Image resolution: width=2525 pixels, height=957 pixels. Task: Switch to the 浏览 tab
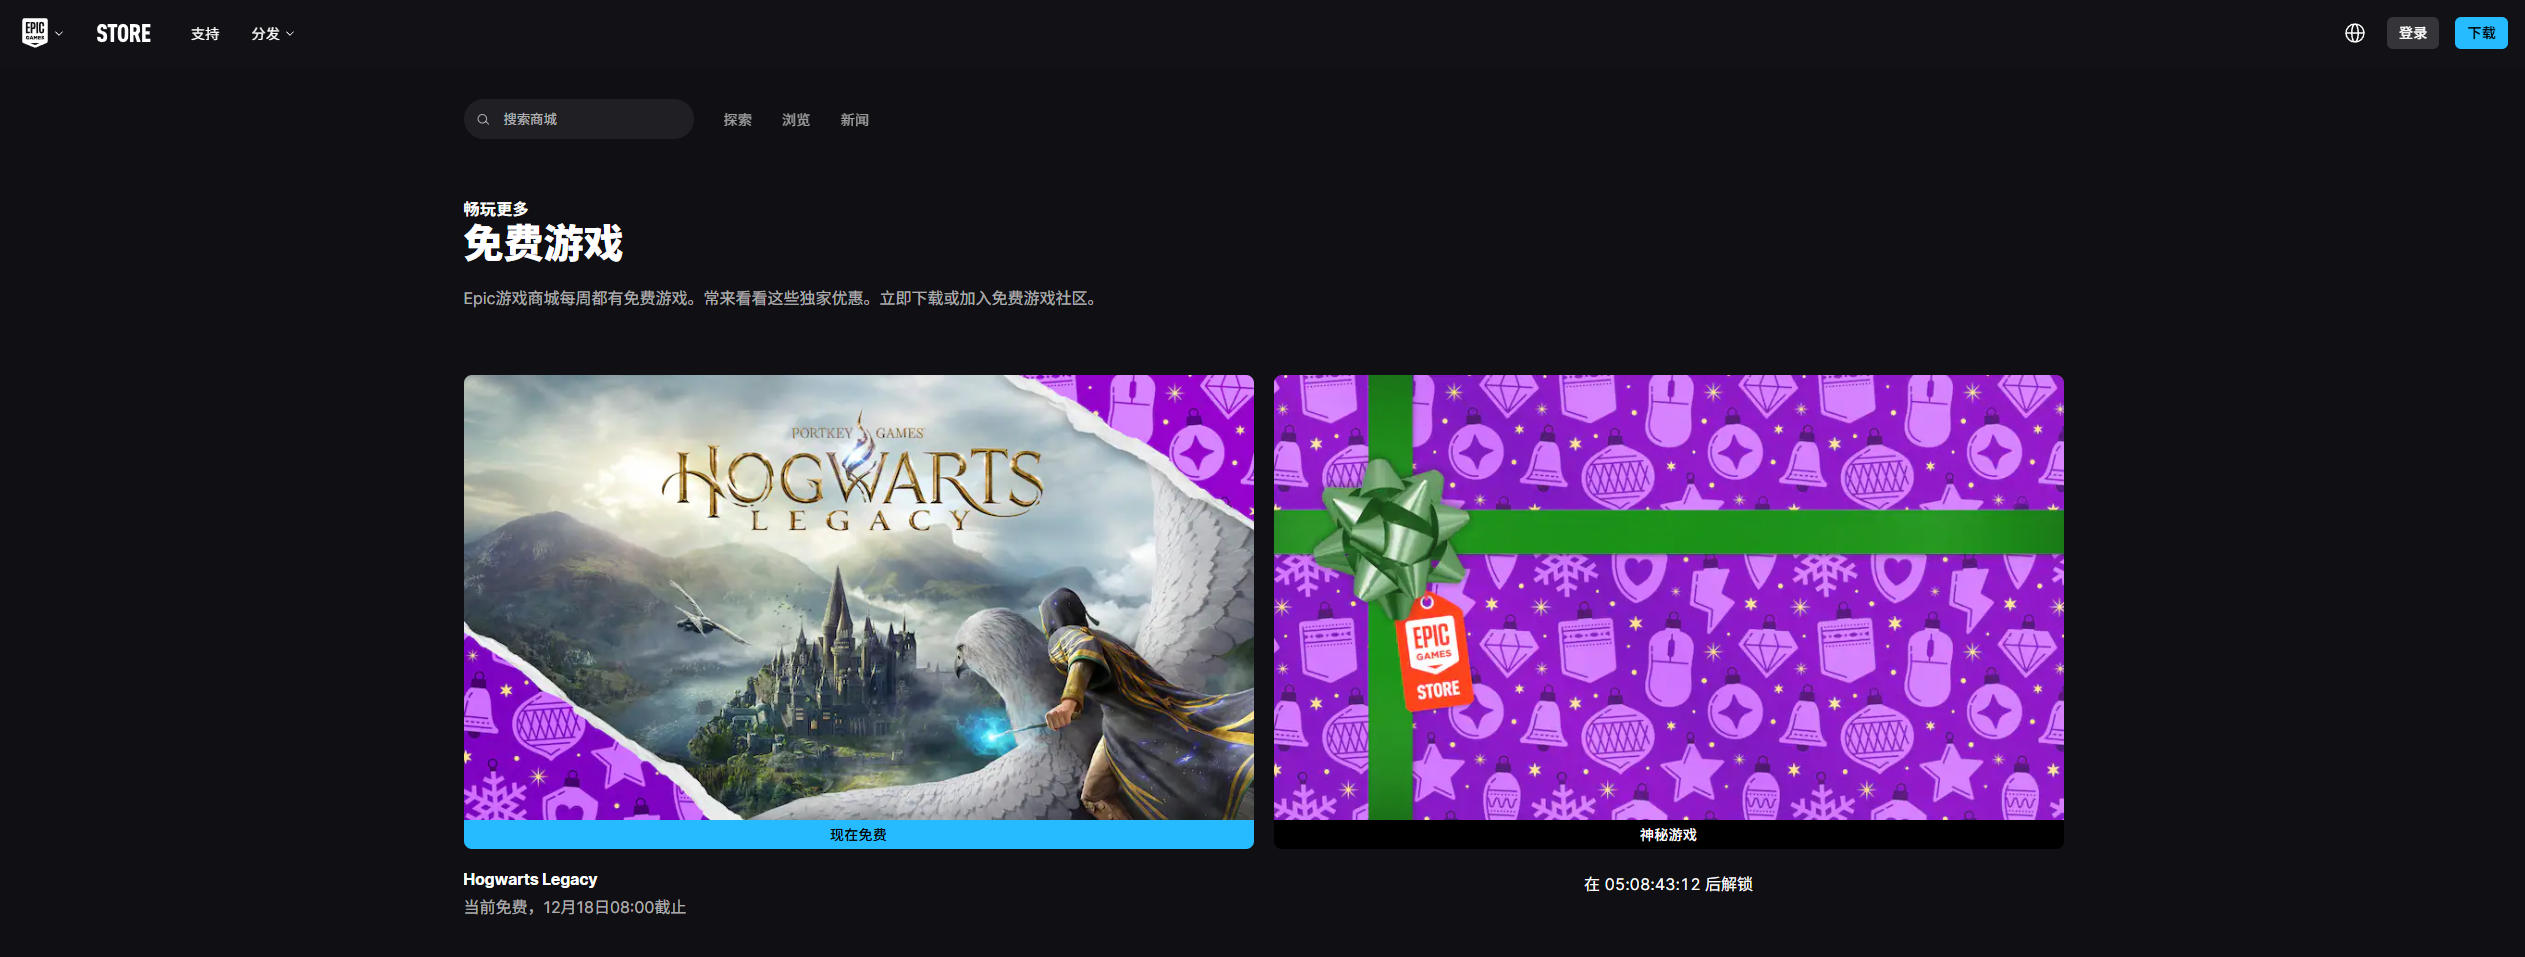[x=796, y=120]
